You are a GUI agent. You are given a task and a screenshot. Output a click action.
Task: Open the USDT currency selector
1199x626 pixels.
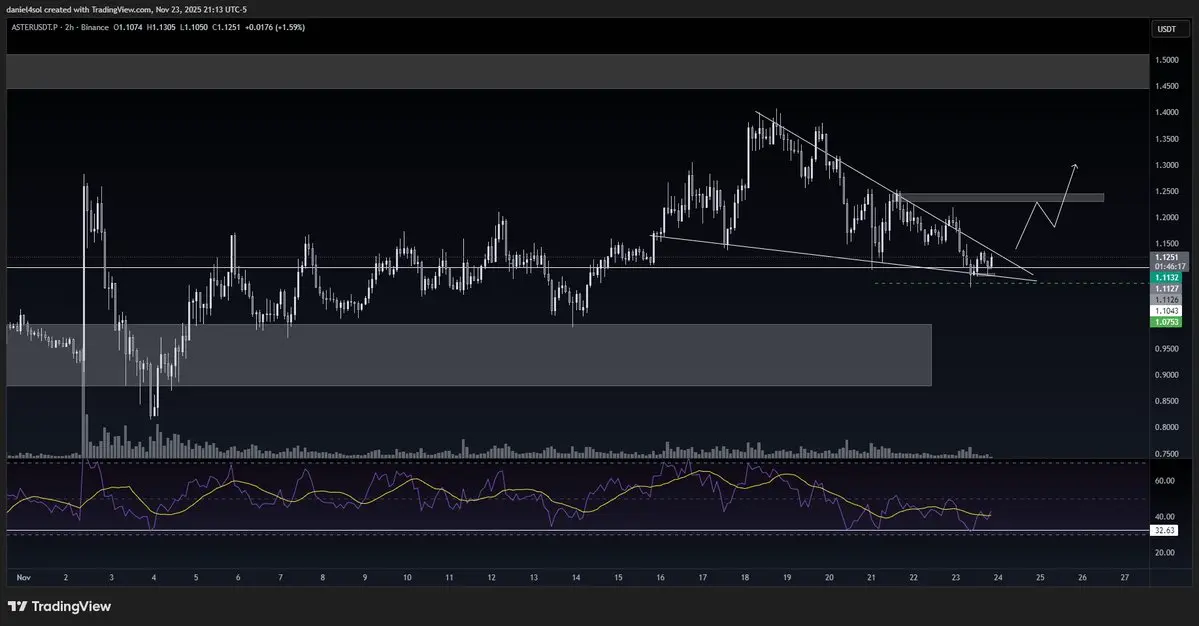click(x=1166, y=30)
